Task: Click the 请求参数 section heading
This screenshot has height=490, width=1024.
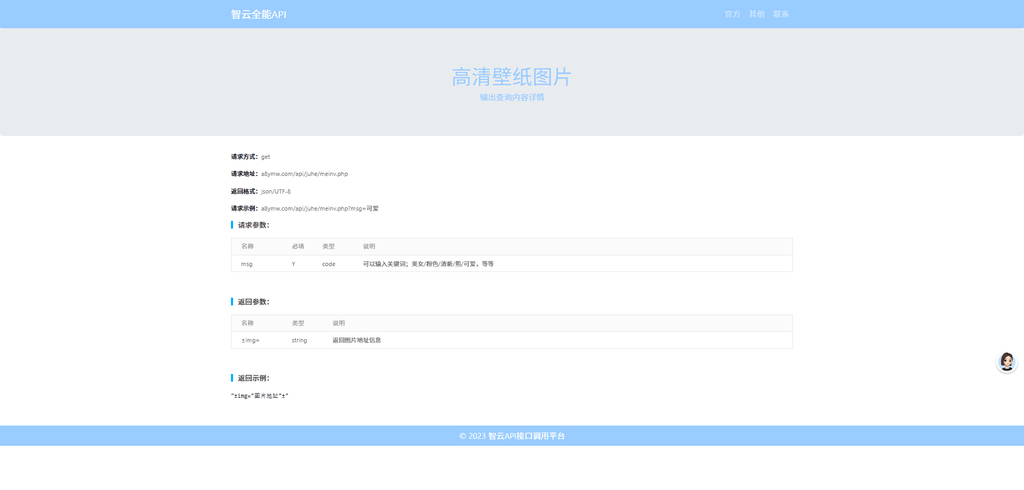Action: [x=253, y=225]
